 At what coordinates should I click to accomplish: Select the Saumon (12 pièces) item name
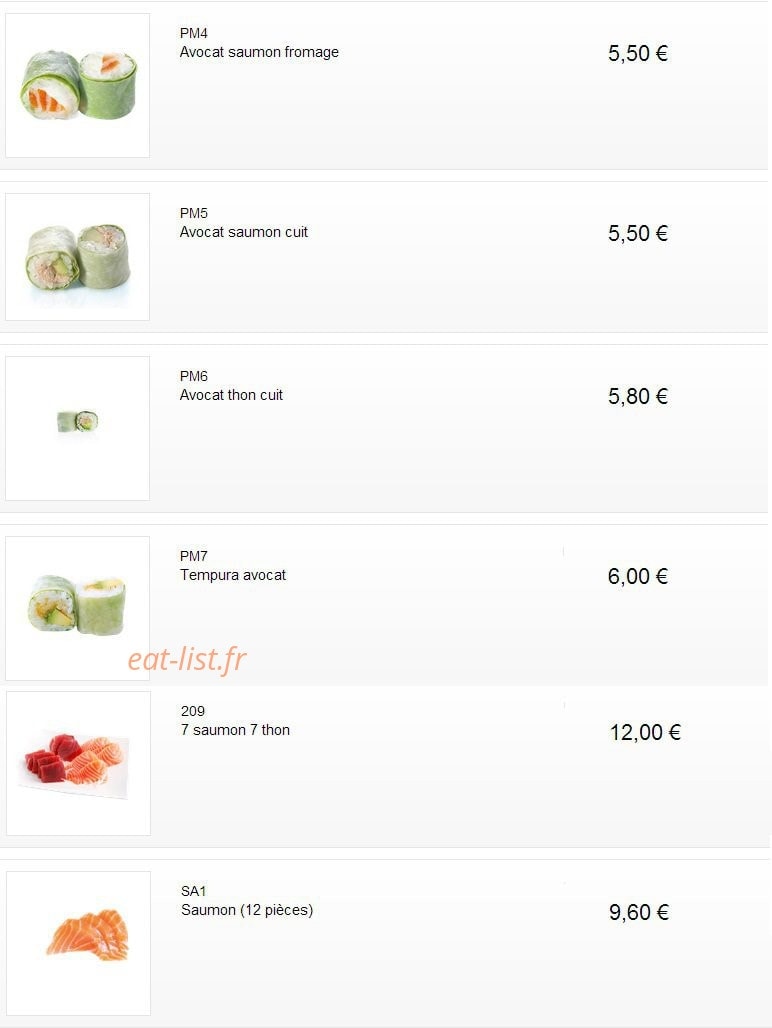coord(247,910)
